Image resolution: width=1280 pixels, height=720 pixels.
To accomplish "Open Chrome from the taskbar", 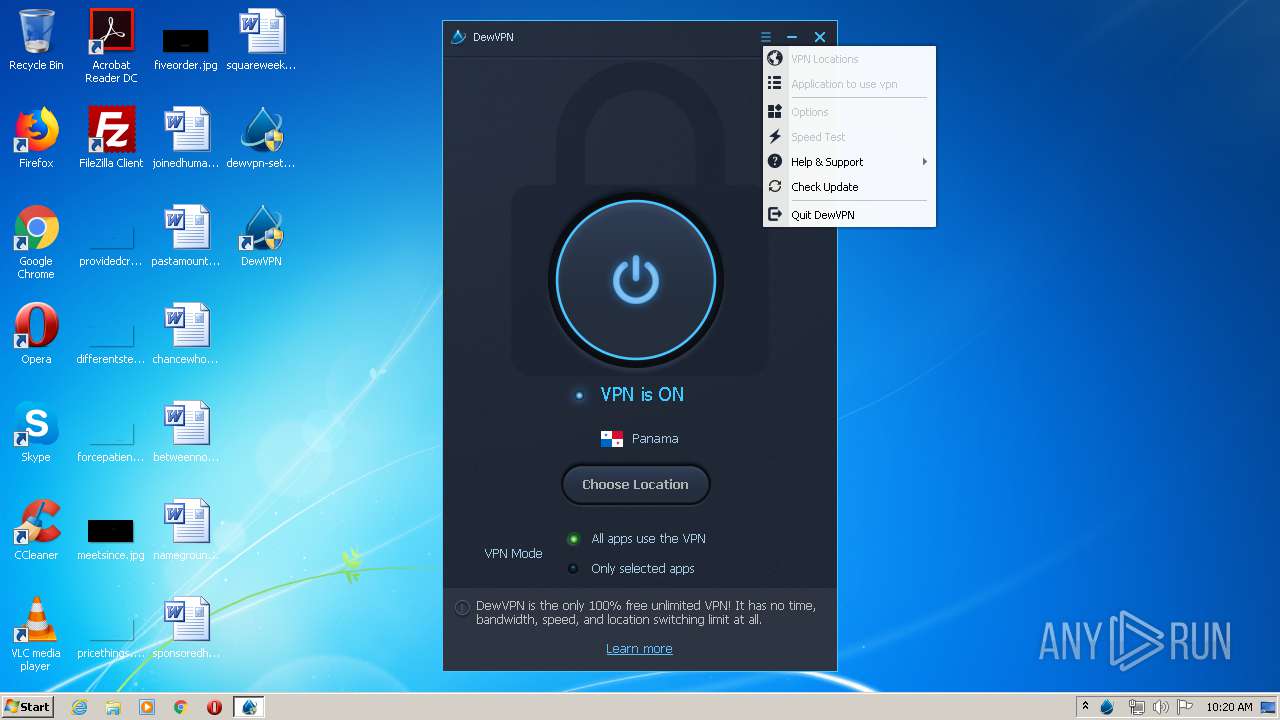I will (x=181, y=707).
